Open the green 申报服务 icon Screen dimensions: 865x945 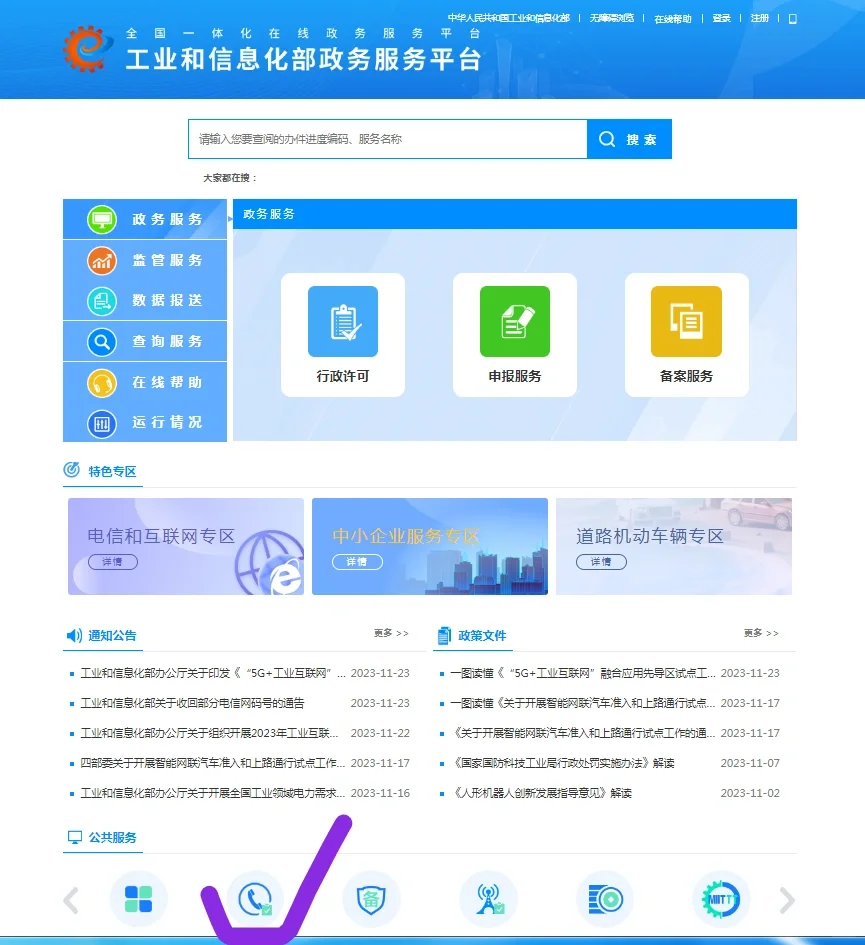pyautogui.click(x=515, y=321)
